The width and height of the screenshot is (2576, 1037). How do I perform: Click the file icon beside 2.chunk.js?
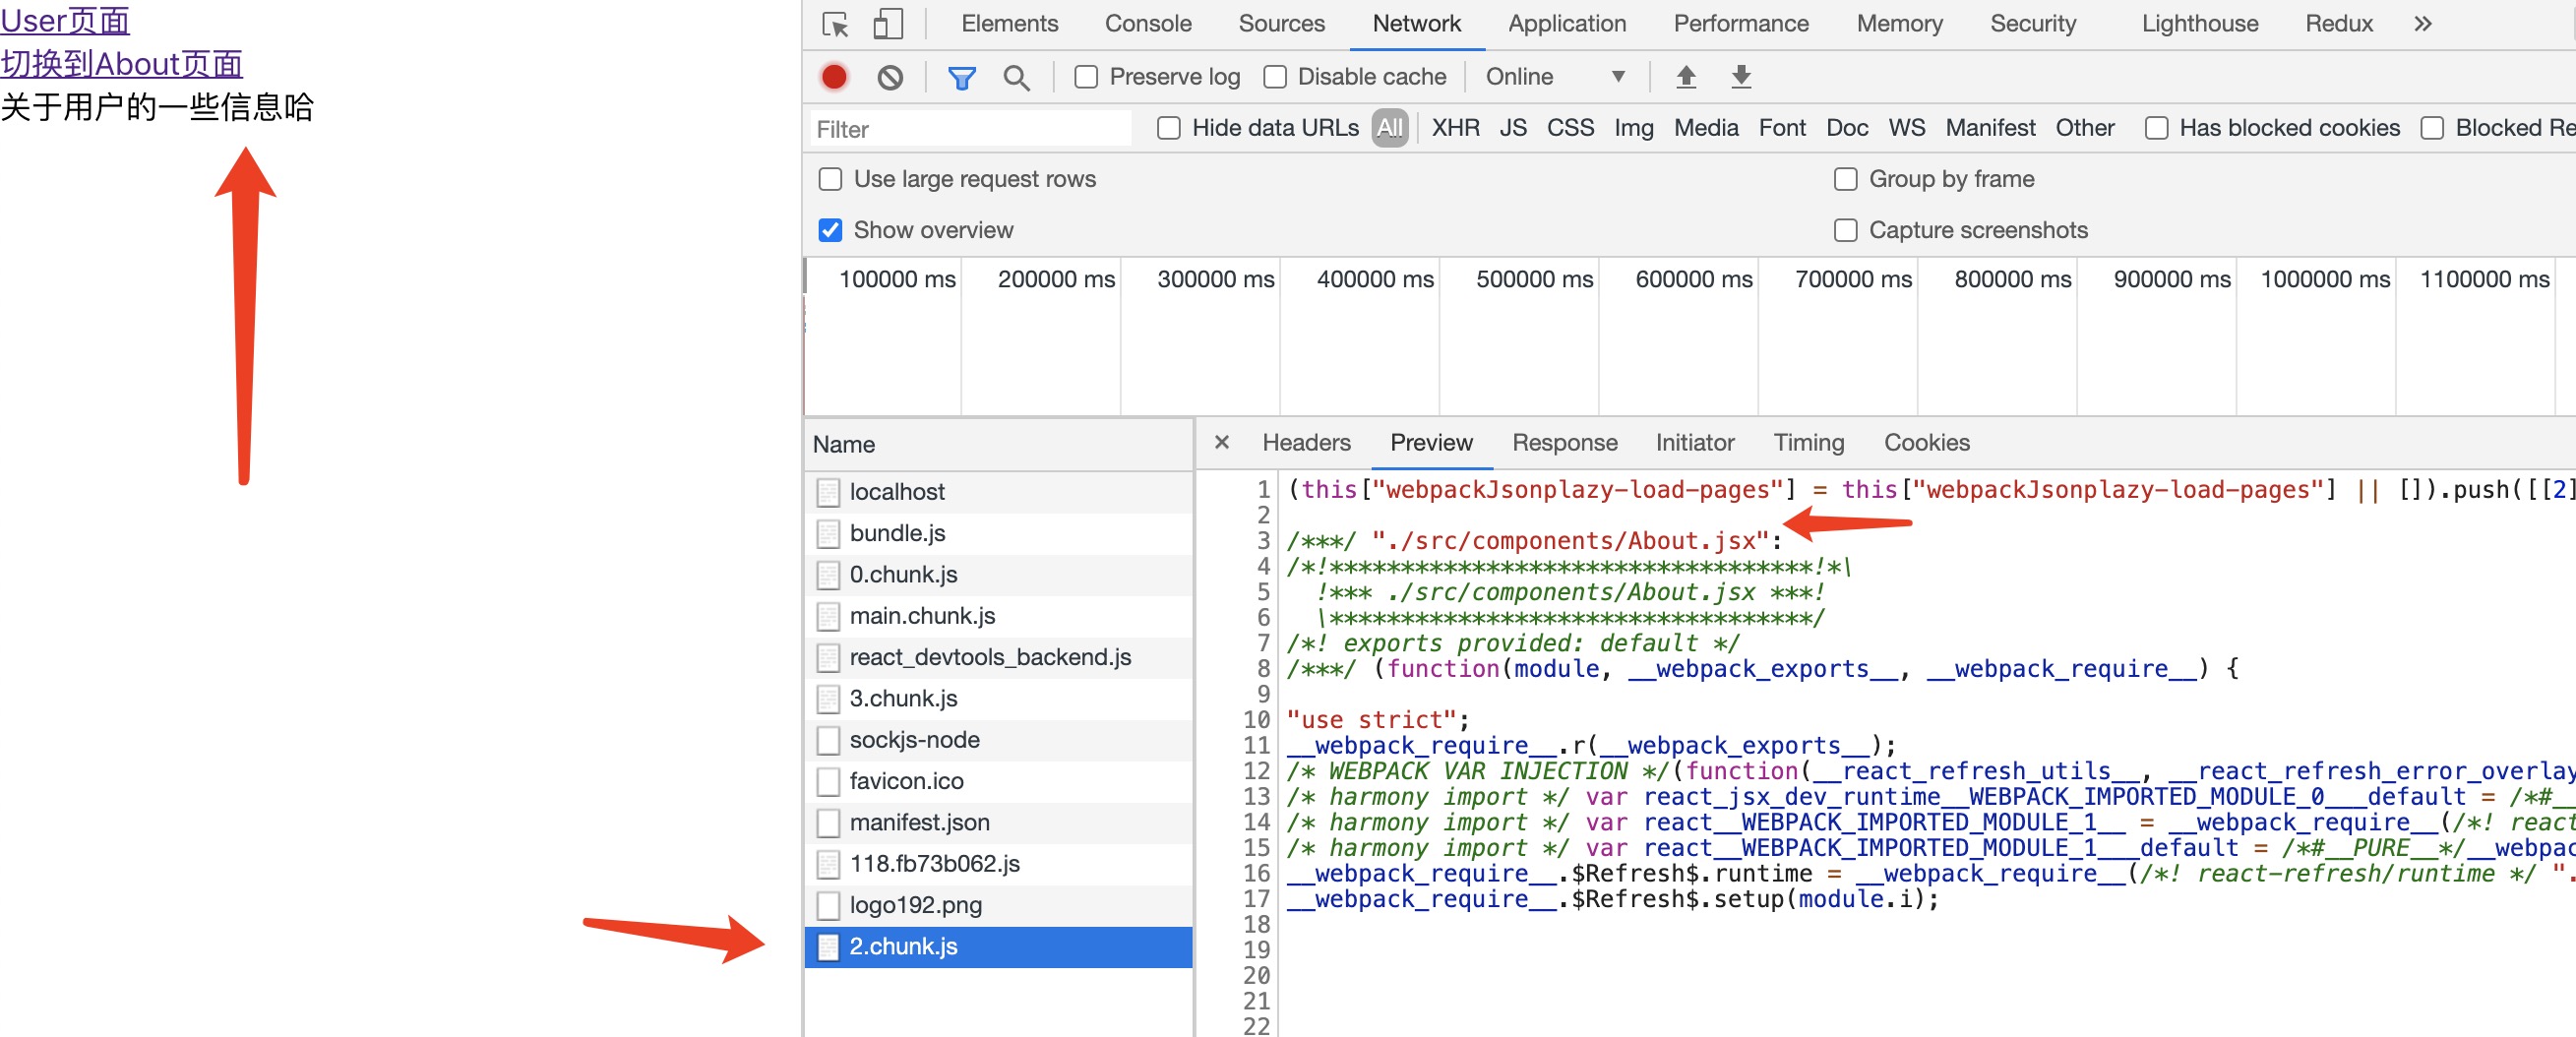pyautogui.click(x=828, y=947)
